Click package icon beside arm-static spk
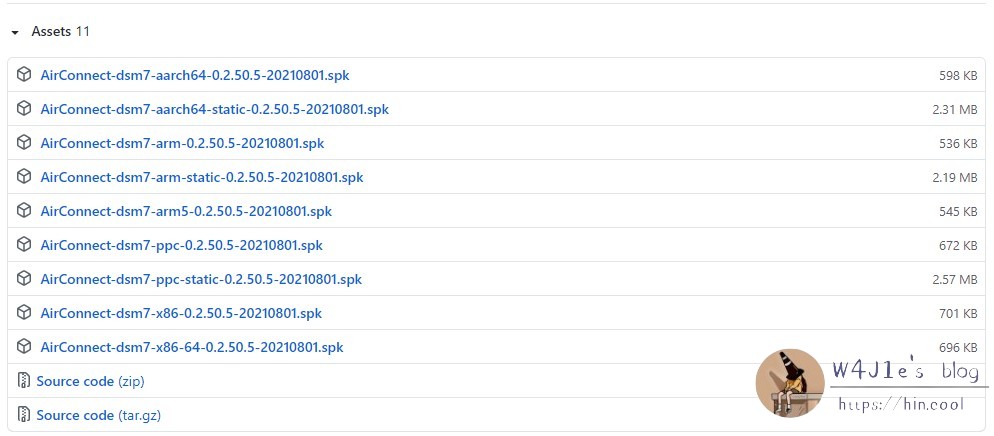 24,177
